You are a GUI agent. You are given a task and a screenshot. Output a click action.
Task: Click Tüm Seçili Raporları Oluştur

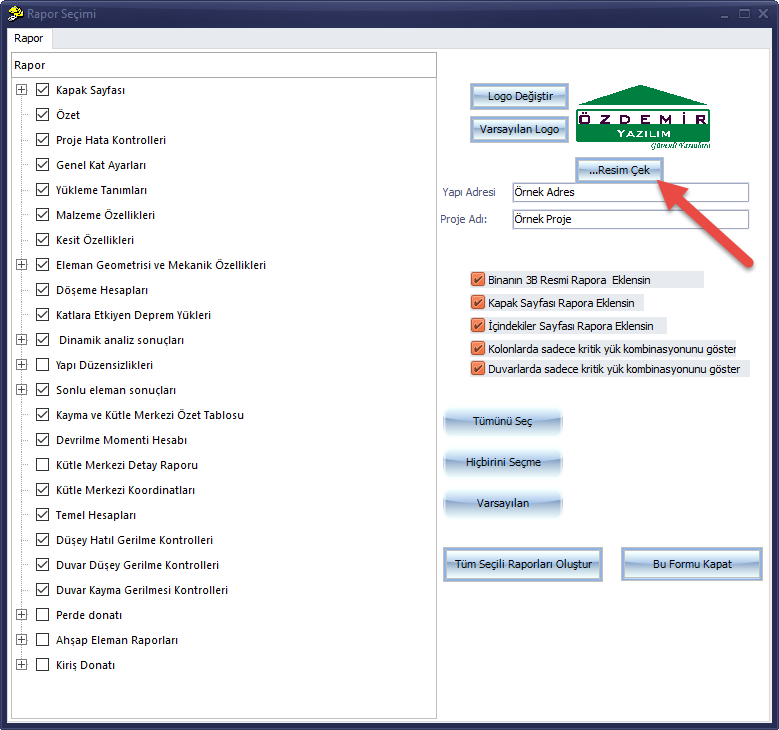click(x=523, y=565)
